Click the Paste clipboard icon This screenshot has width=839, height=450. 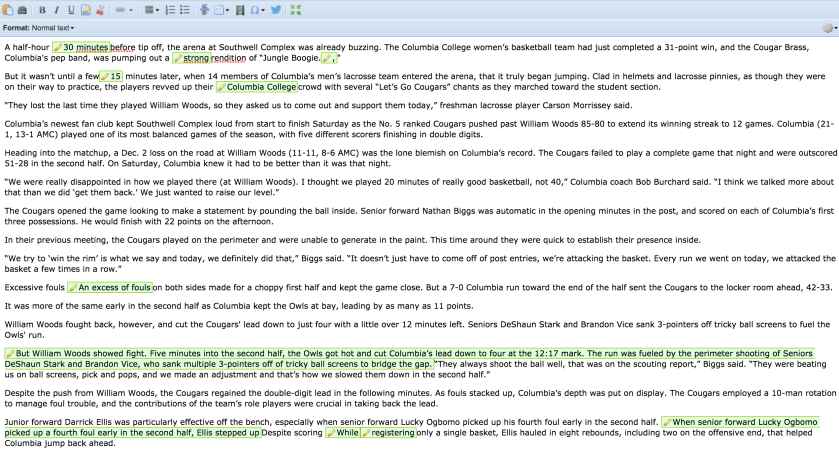click(8, 10)
